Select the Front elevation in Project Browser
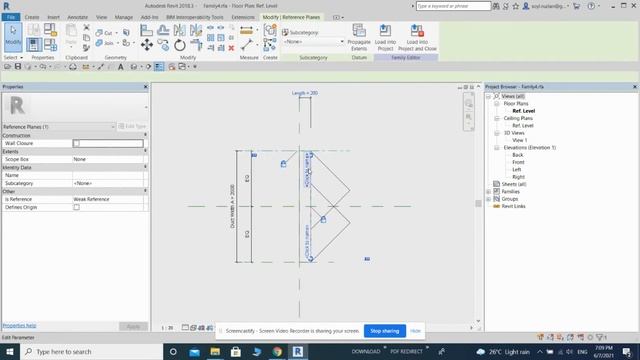The width and height of the screenshot is (640, 360). (x=518, y=162)
